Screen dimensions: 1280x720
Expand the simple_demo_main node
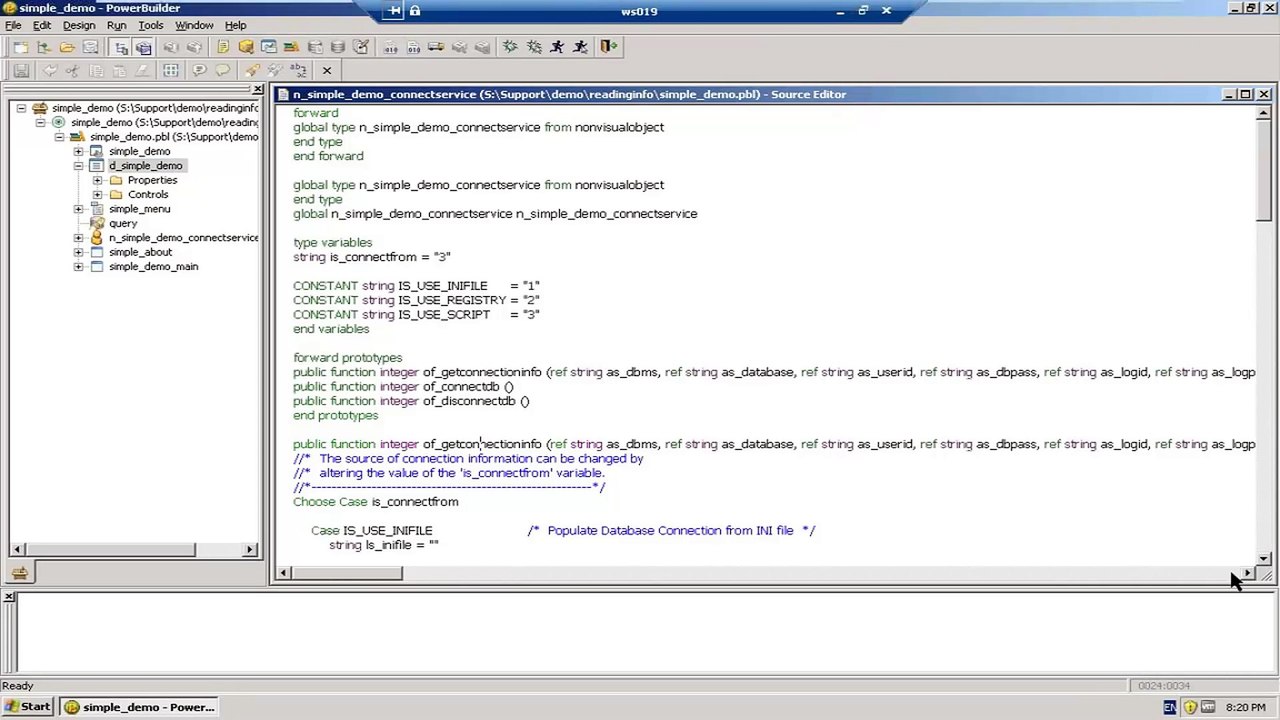click(x=78, y=267)
